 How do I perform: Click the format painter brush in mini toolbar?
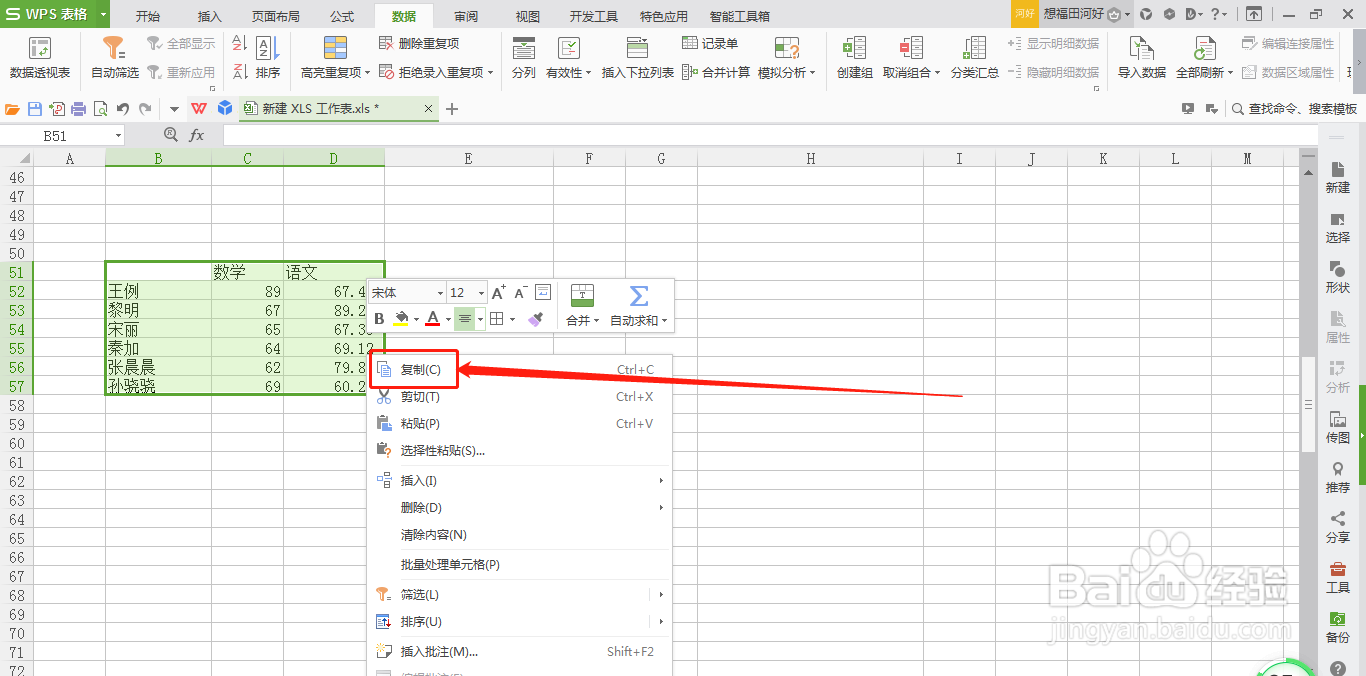[535, 319]
